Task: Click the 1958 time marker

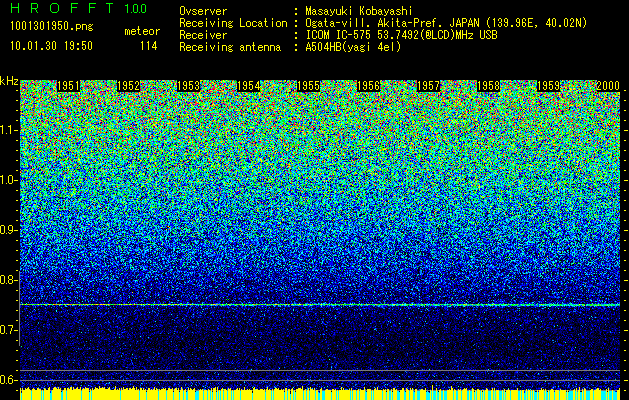Action: [x=489, y=86]
